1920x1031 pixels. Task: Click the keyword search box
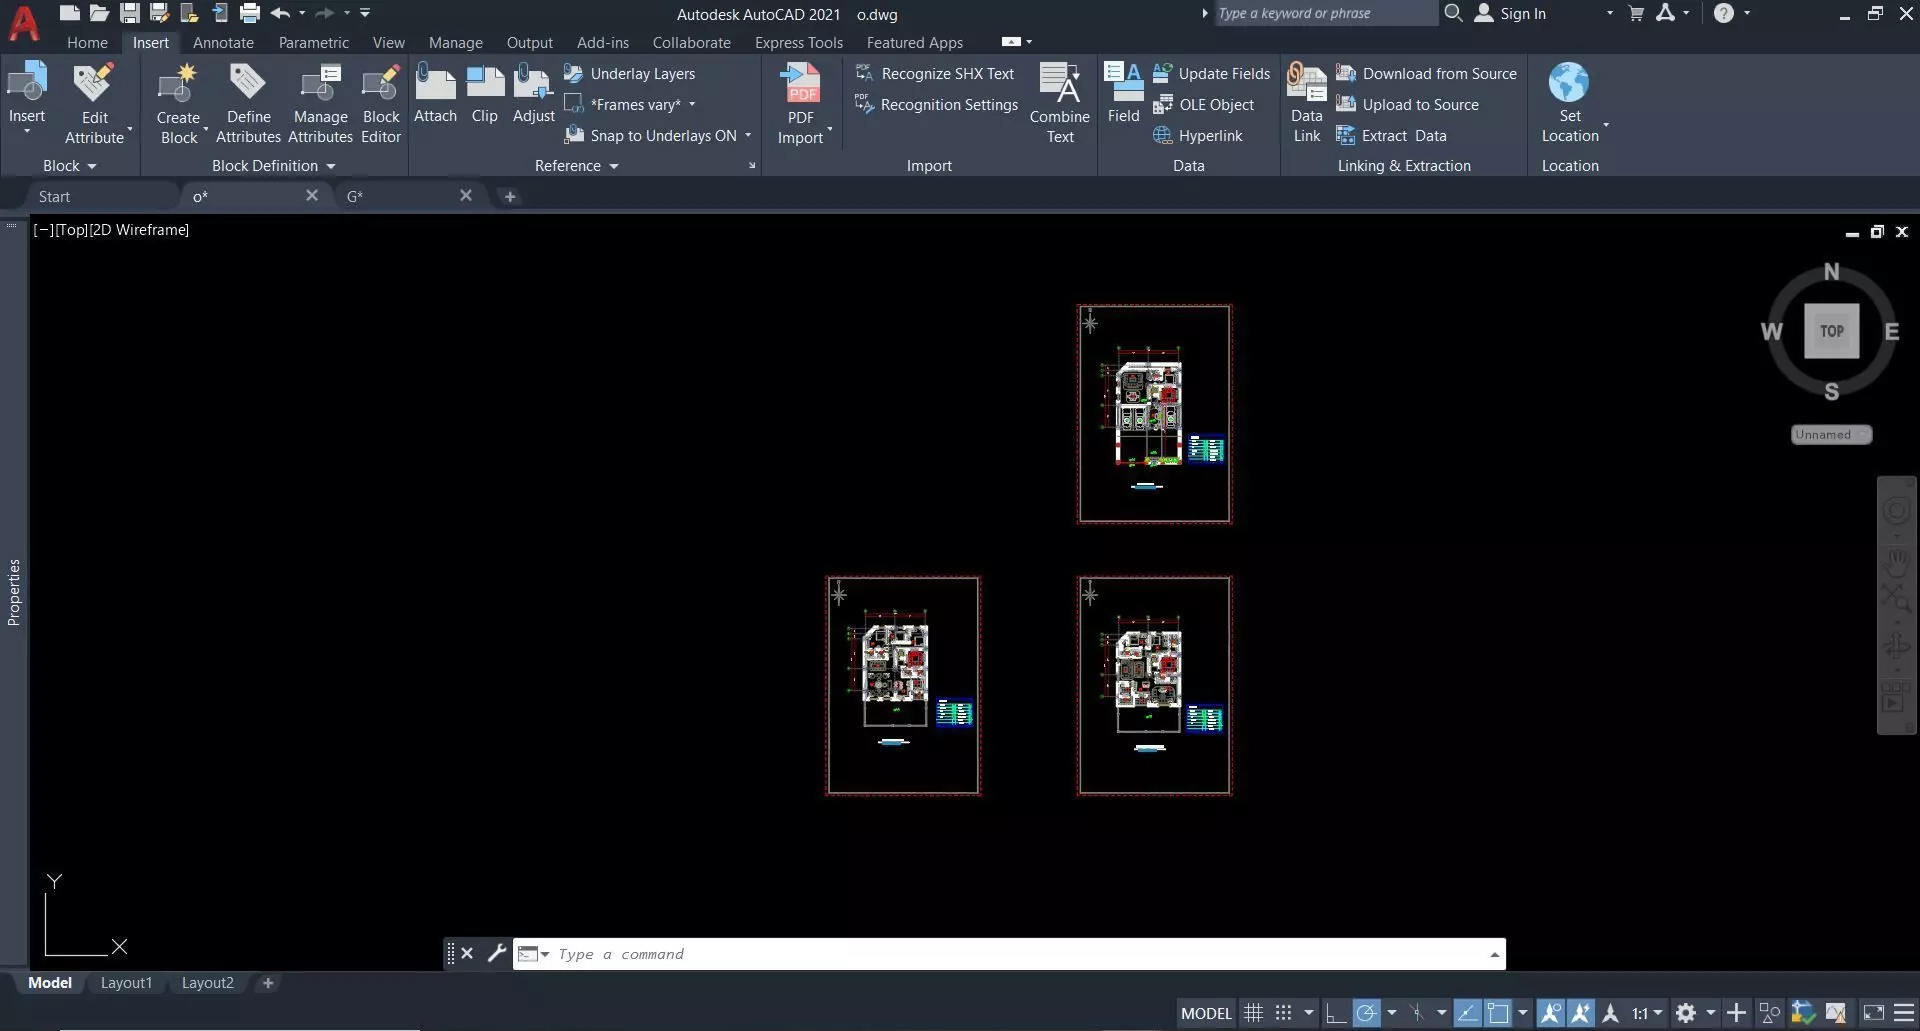tap(1325, 13)
